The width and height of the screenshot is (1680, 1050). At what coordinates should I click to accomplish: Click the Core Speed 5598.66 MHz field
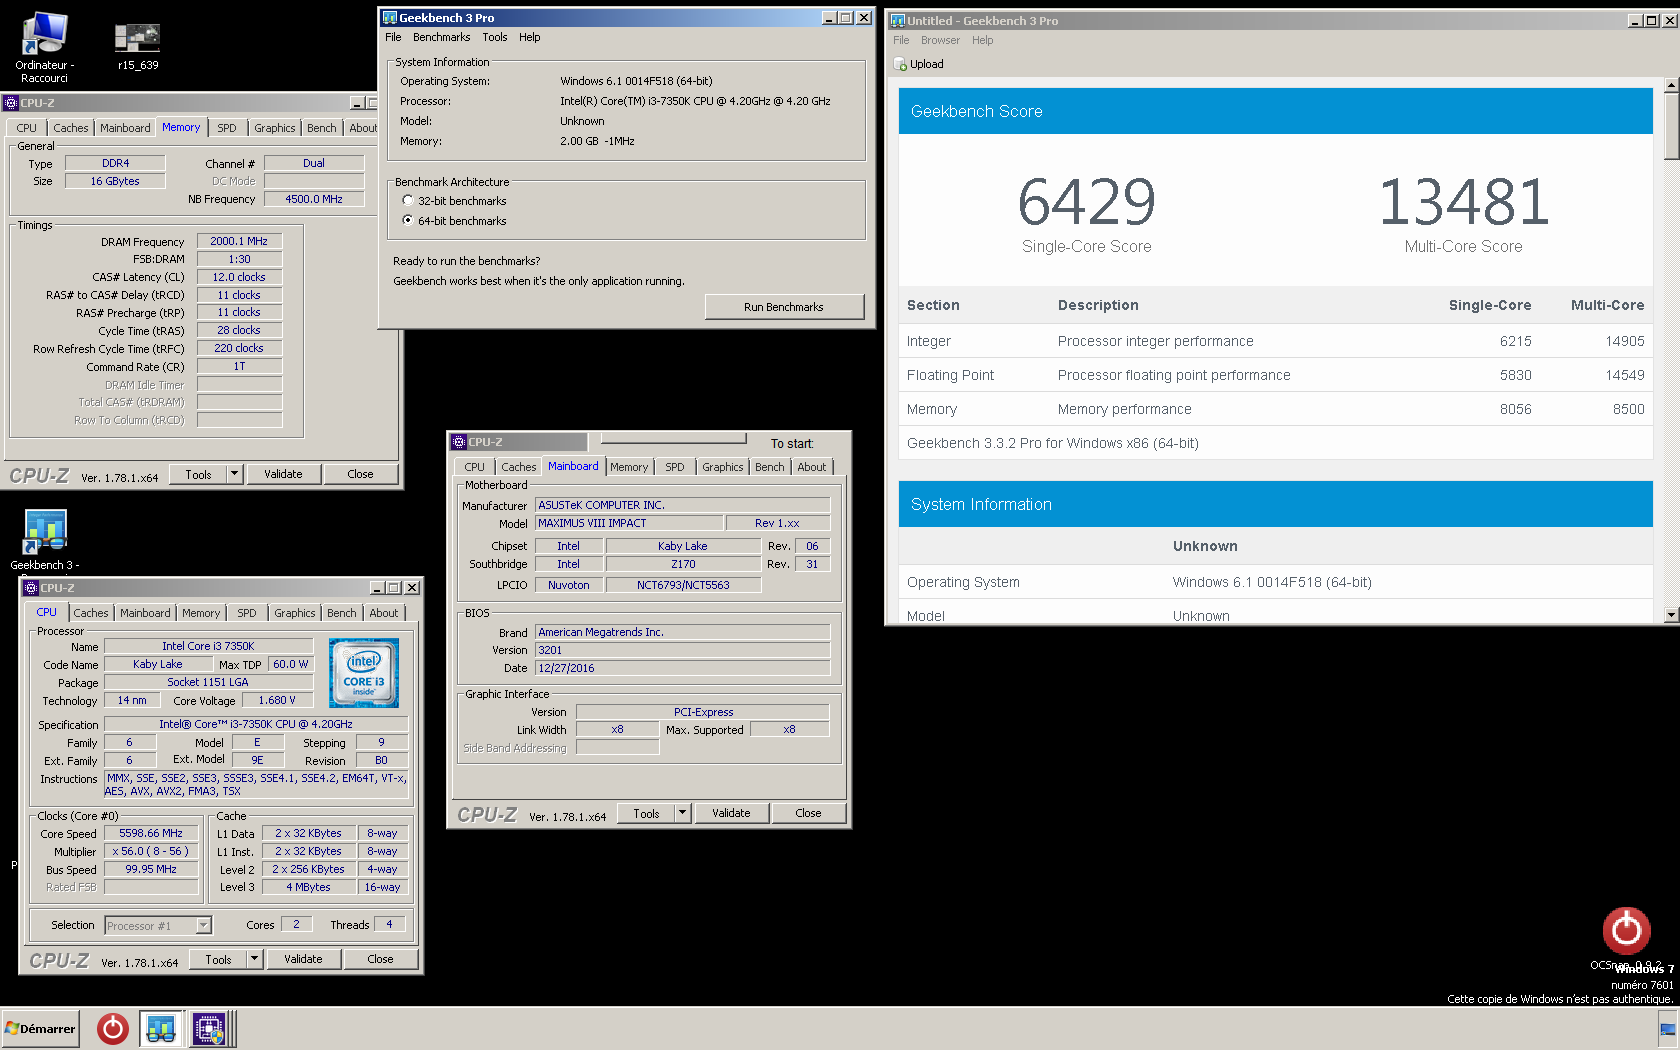tap(151, 833)
